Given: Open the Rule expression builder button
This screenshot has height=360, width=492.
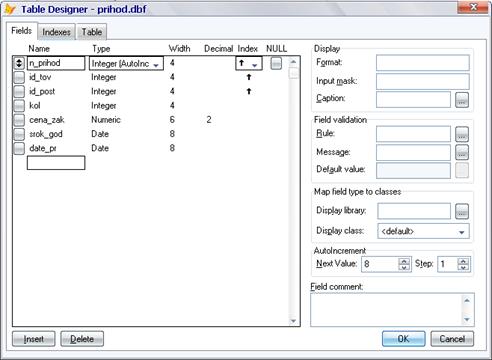Looking at the screenshot, I should click(462, 134).
